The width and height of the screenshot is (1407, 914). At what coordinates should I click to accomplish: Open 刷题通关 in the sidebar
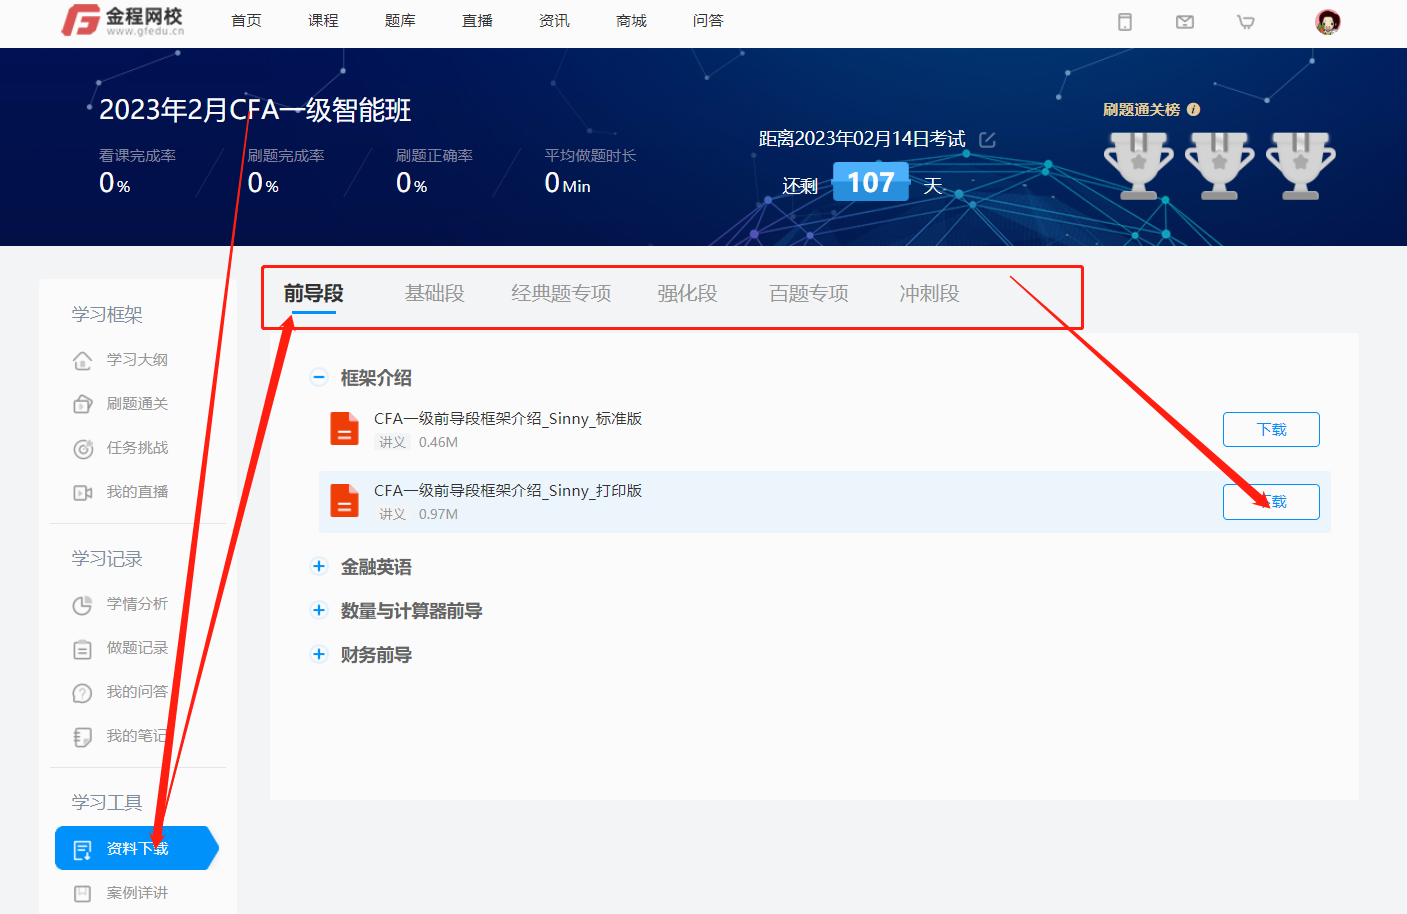(137, 404)
